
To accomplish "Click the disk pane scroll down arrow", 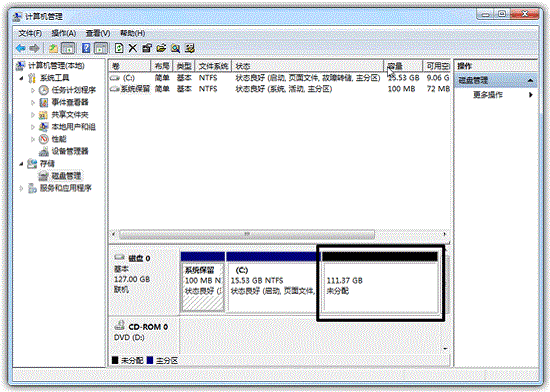I will click(445, 349).
